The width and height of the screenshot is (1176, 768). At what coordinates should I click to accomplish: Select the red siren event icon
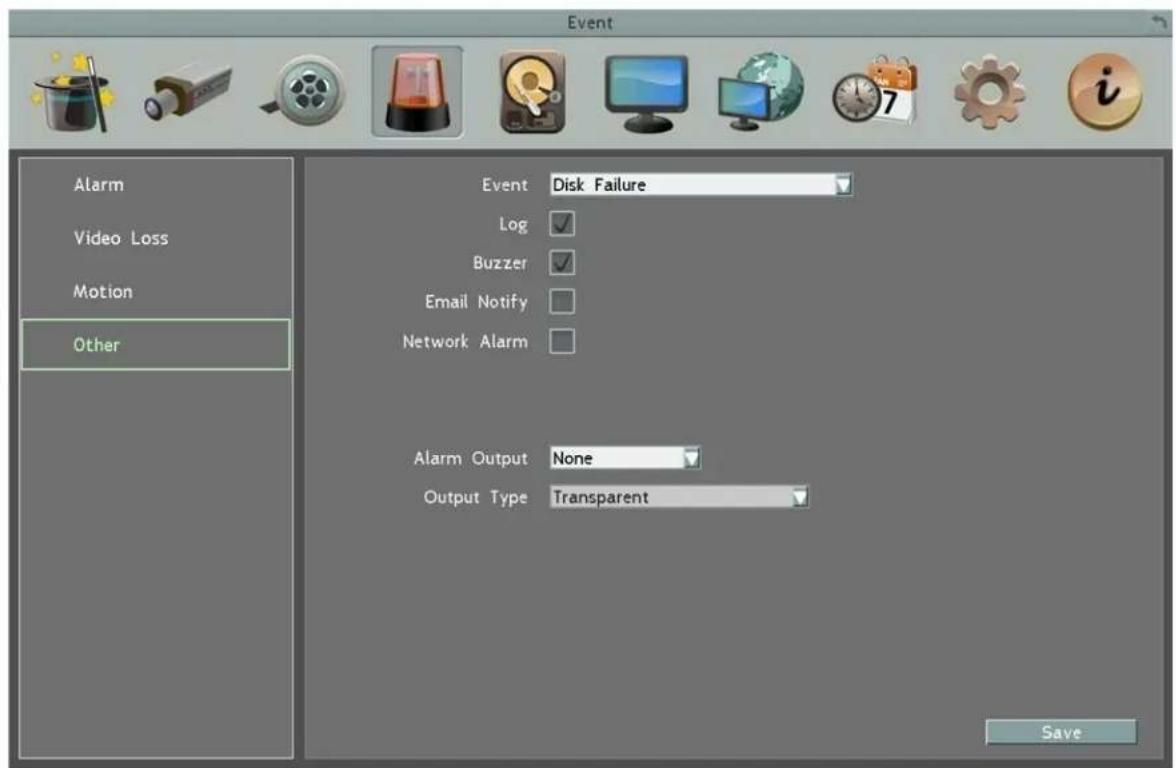pos(417,92)
